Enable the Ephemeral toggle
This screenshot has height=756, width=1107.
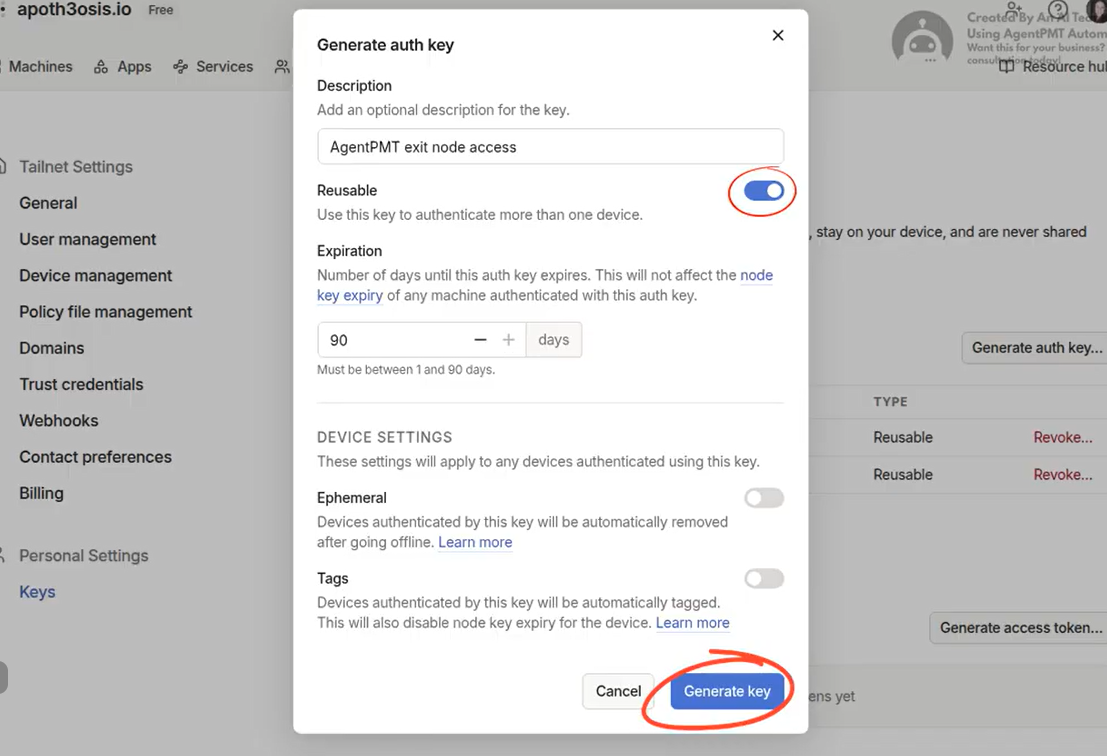tap(763, 498)
